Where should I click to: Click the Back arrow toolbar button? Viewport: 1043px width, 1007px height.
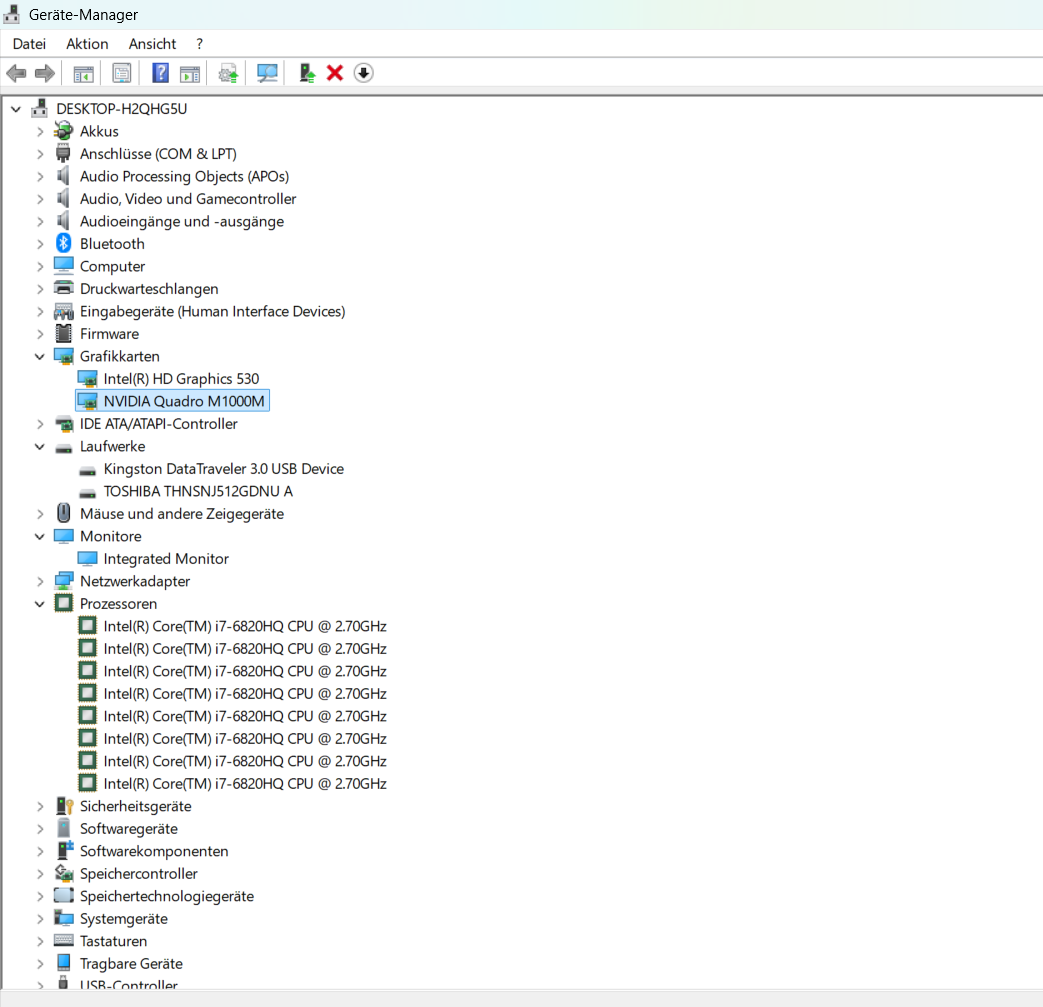click(x=16, y=73)
